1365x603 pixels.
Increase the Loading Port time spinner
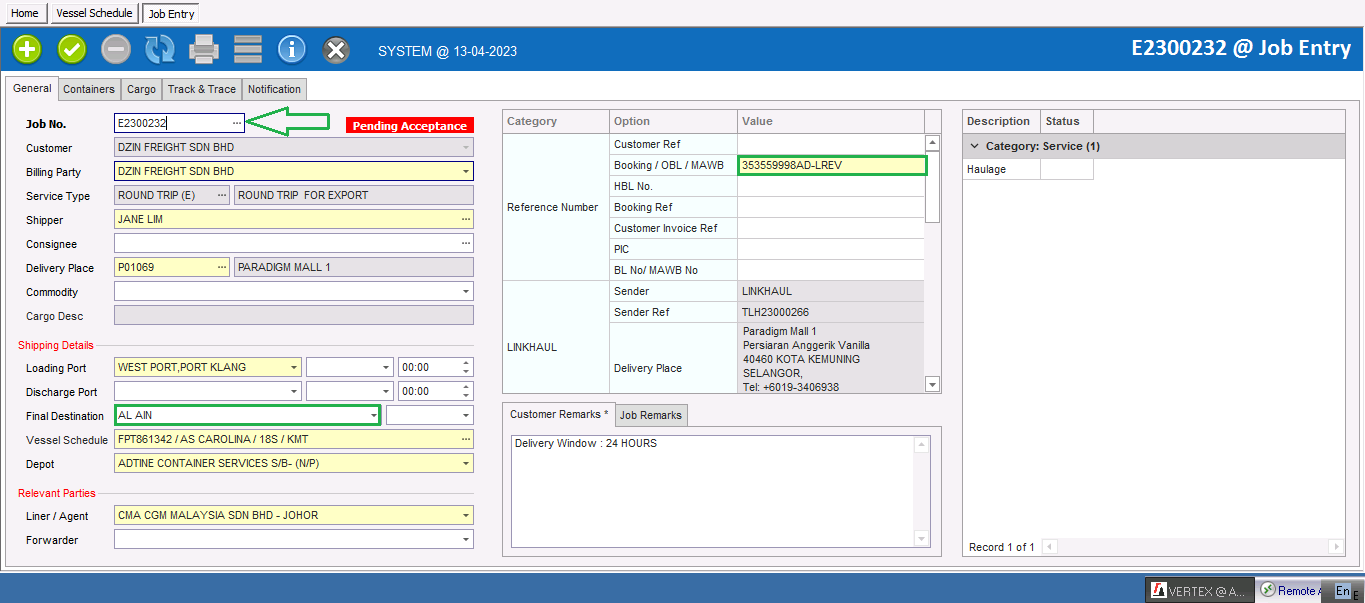pos(466,362)
